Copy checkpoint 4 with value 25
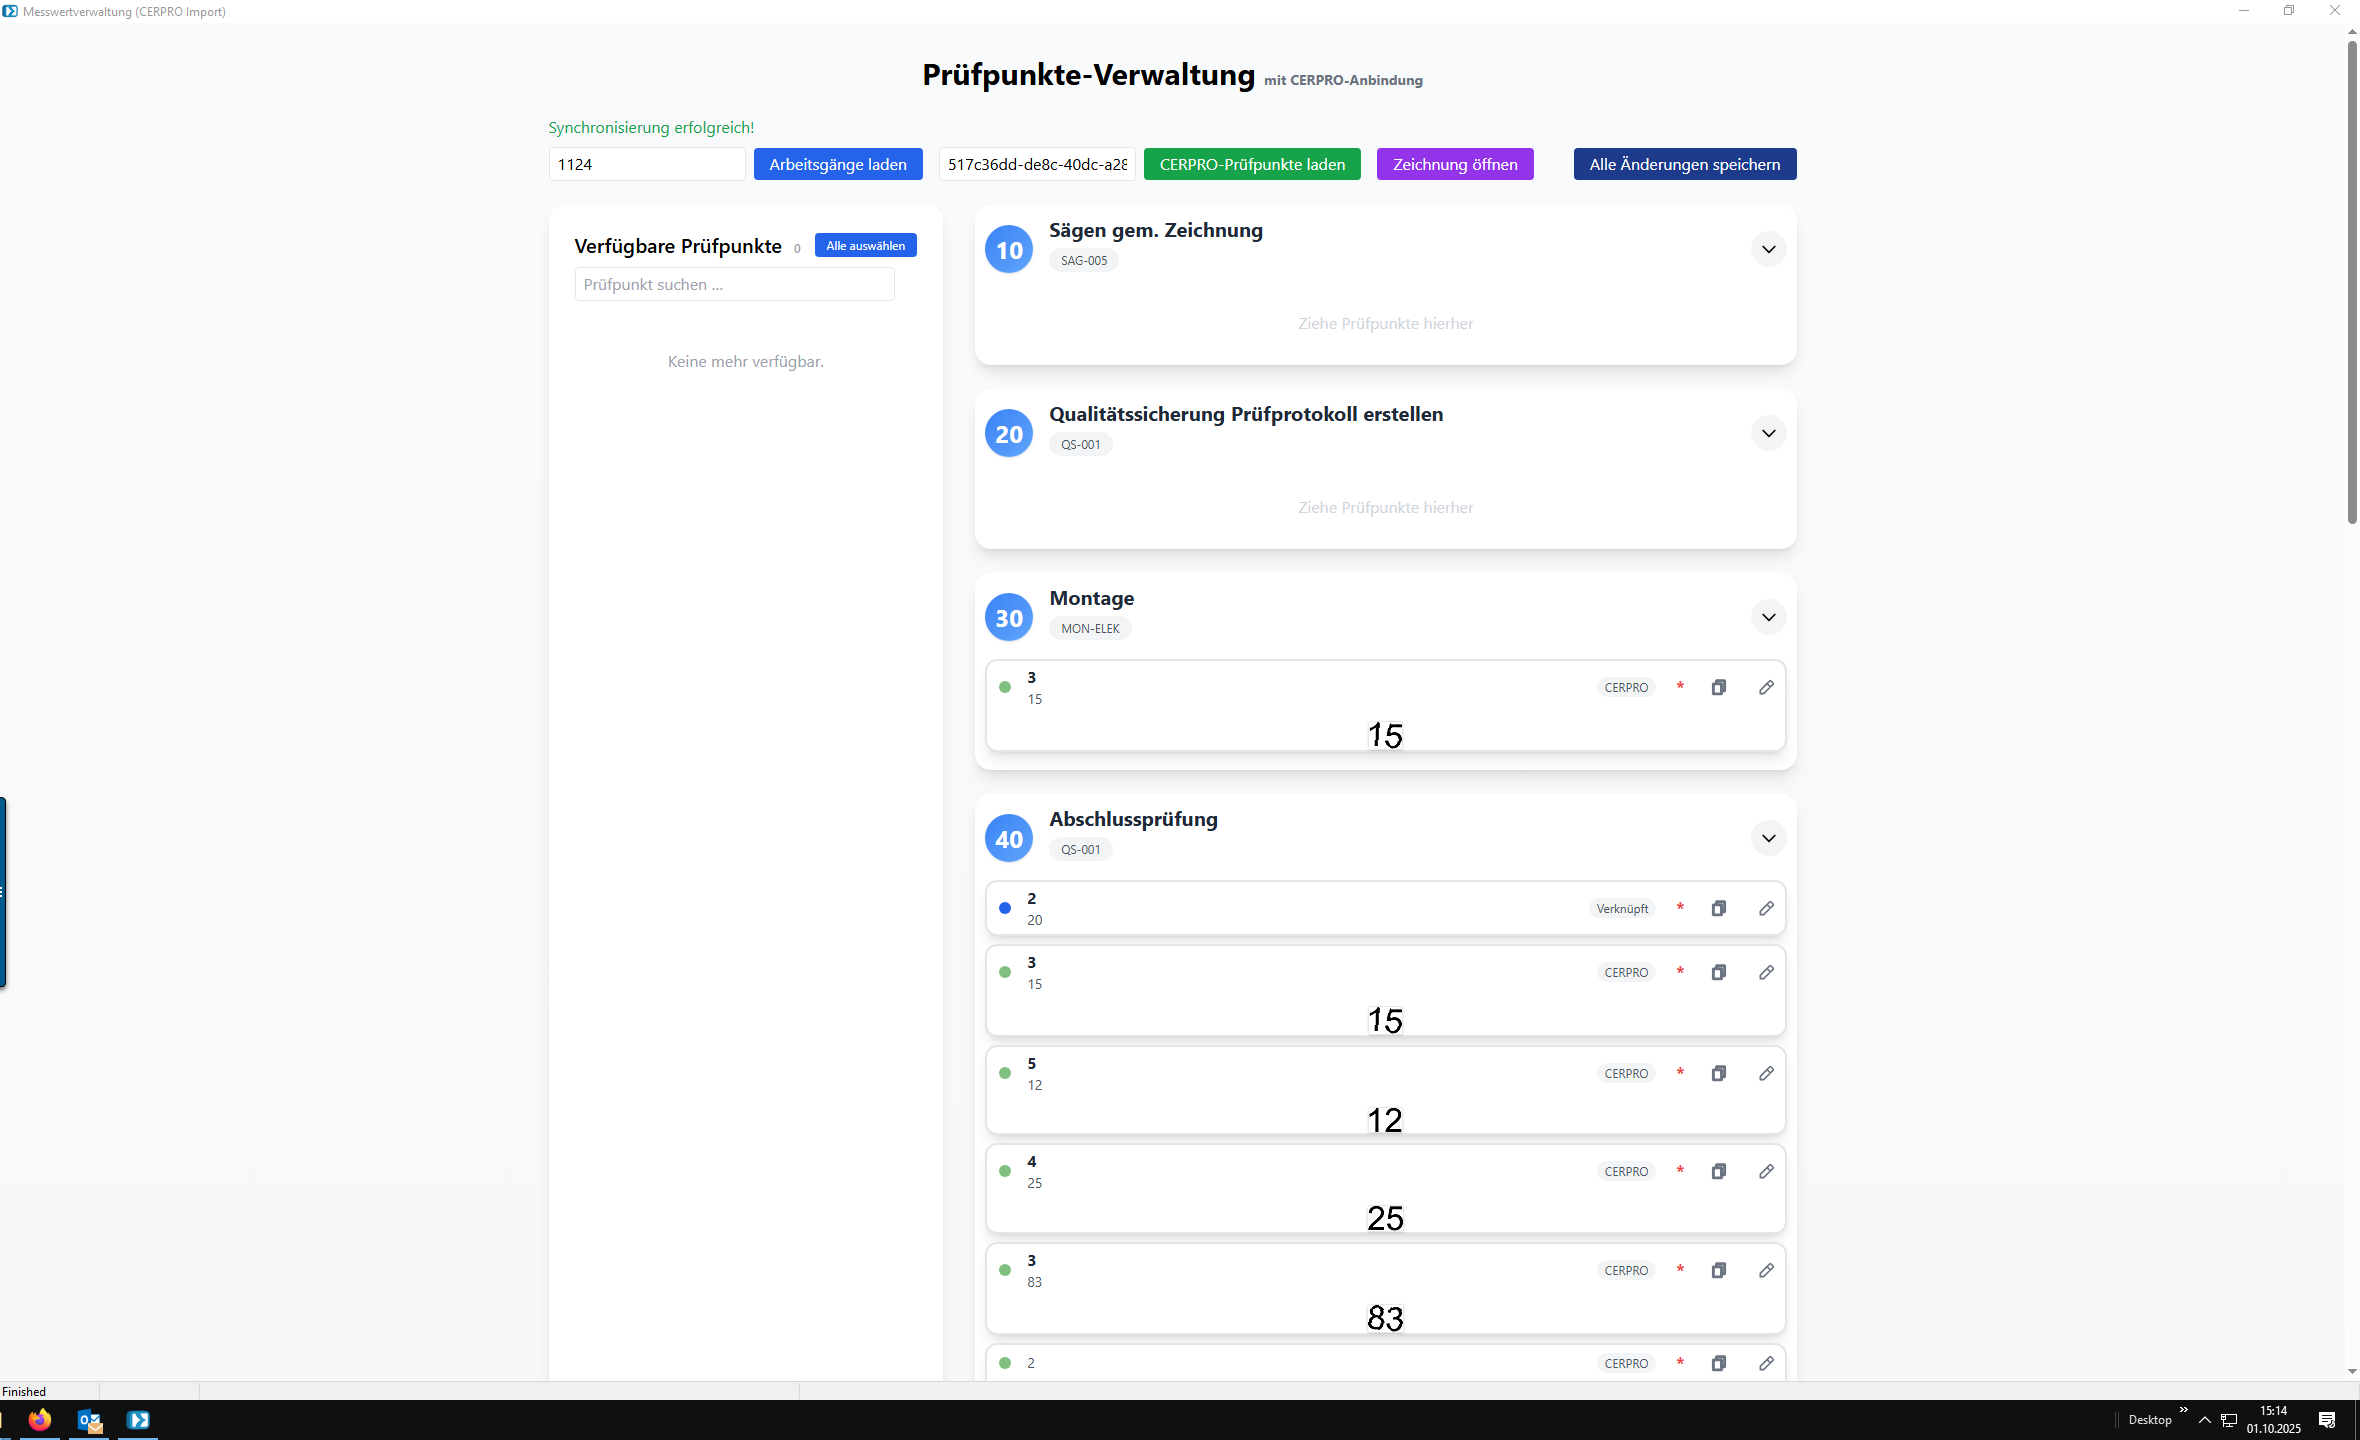 pyautogui.click(x=1718, y=1171)
